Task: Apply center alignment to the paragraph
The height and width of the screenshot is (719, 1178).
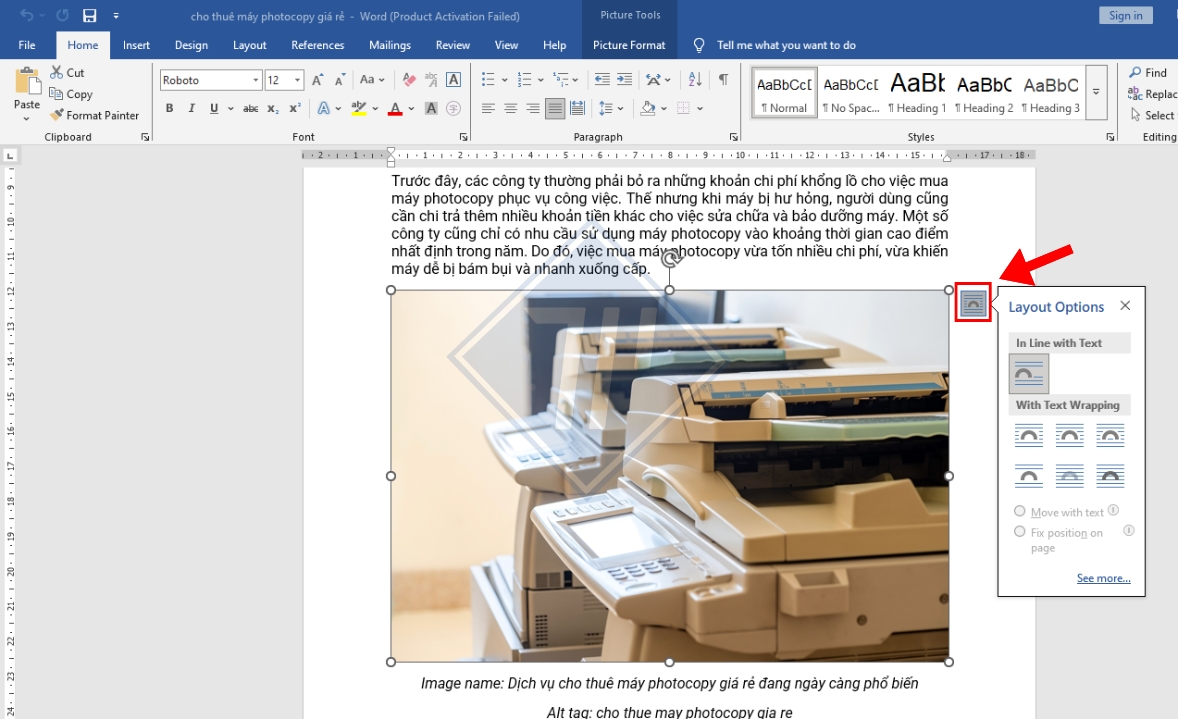Action: [x=510, y=109]
